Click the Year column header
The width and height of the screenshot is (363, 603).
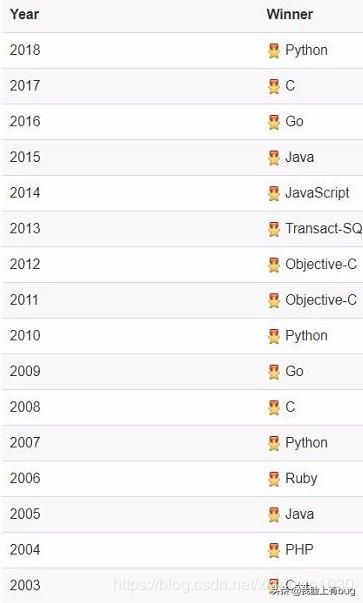click(x=25, y=14)
